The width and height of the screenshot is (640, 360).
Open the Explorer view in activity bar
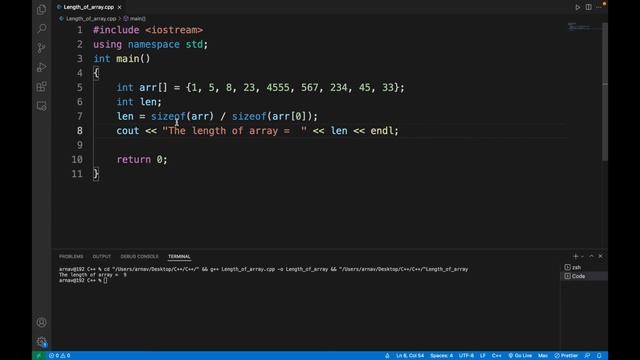42,9
